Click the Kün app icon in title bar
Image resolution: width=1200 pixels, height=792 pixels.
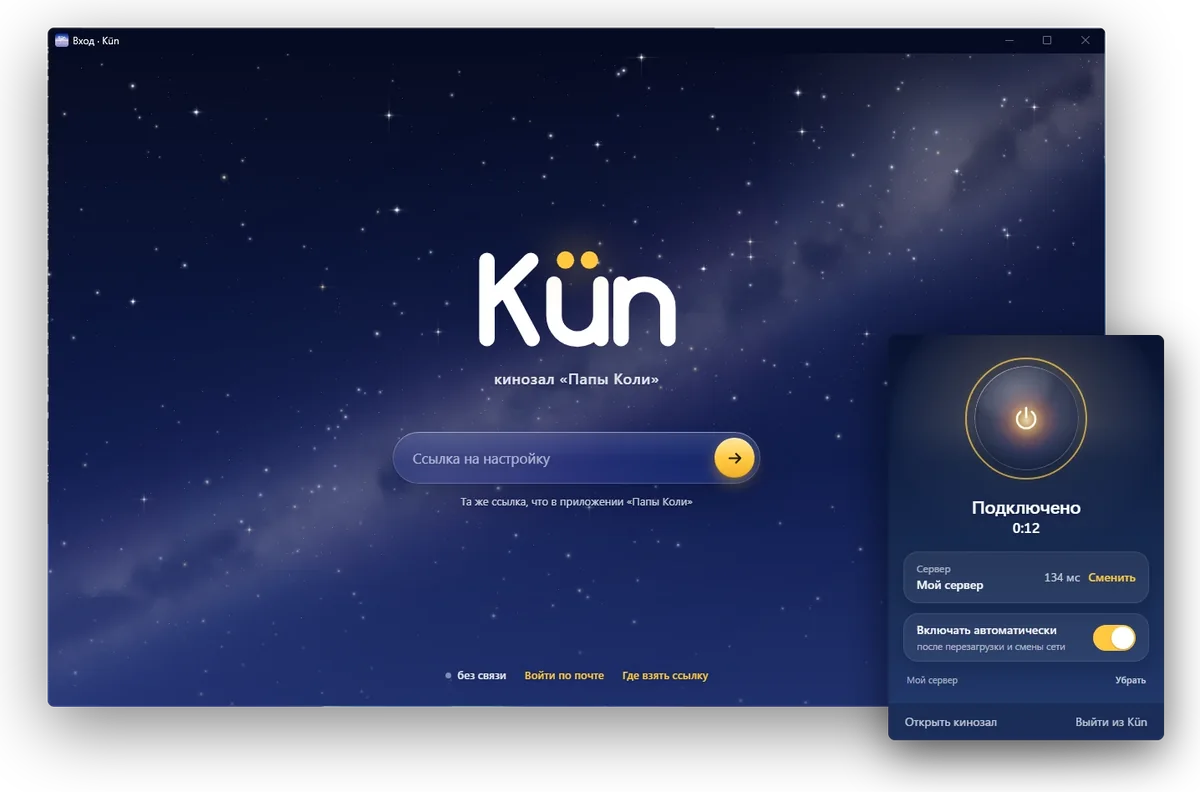(x=62, y=41)
